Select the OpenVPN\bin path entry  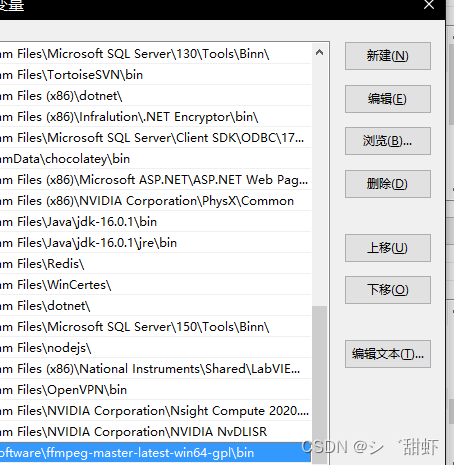[155, 390]
